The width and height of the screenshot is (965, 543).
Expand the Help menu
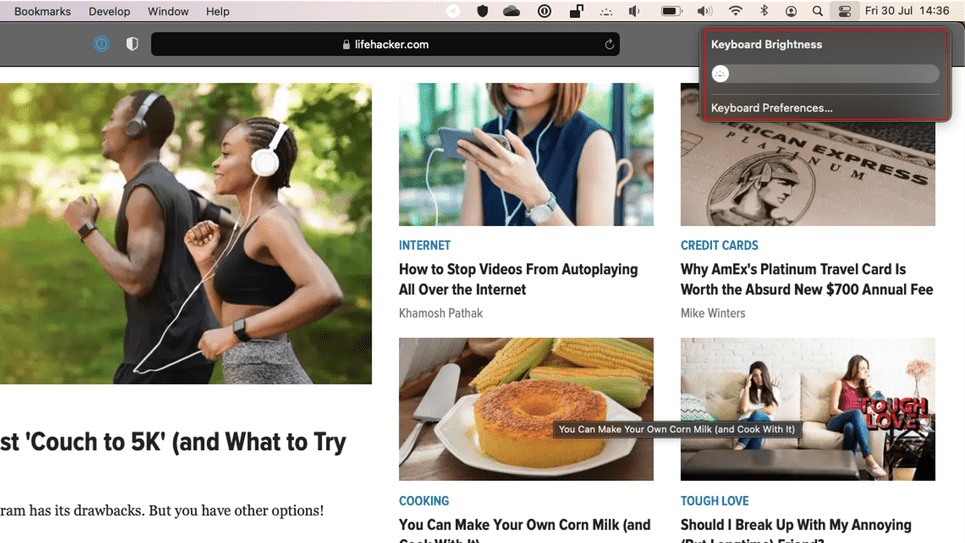click(x=217, y=11)
